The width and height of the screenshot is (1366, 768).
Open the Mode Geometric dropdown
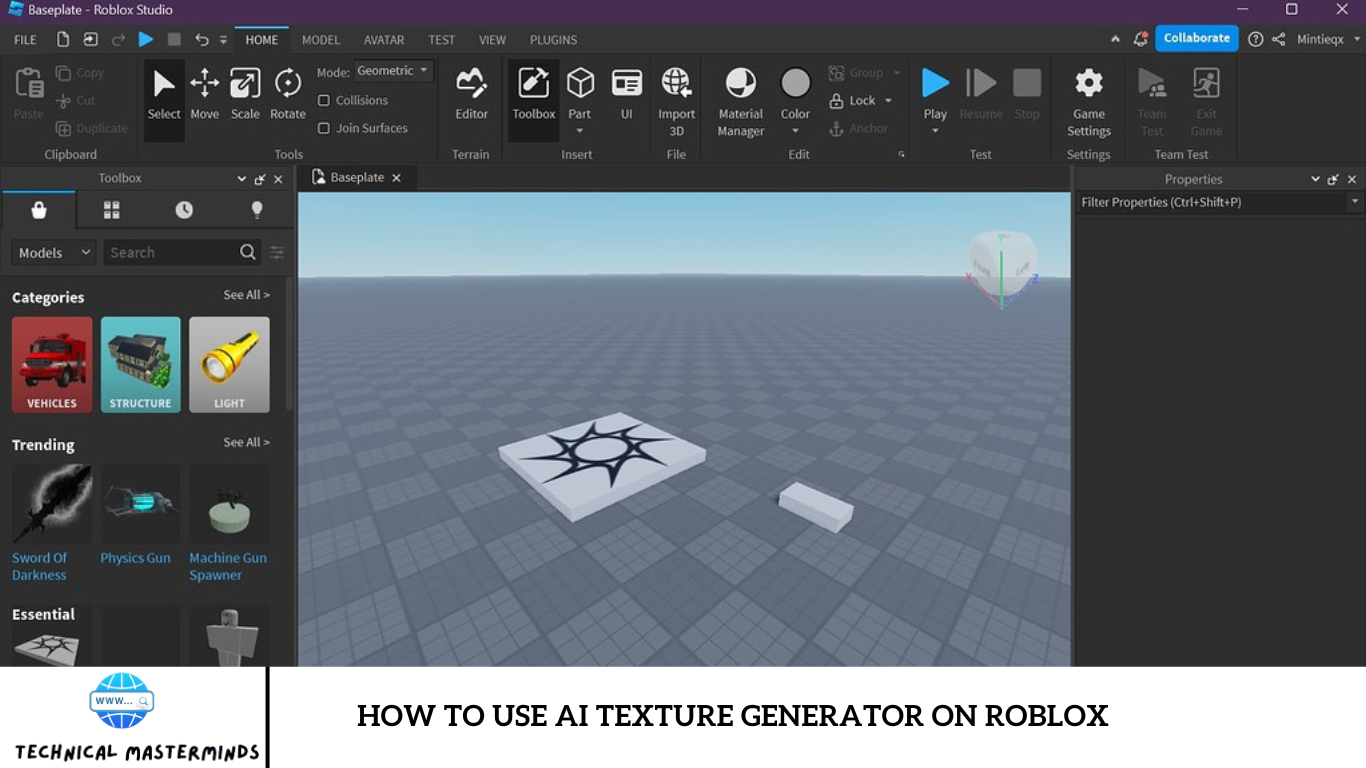click(394, 71)
